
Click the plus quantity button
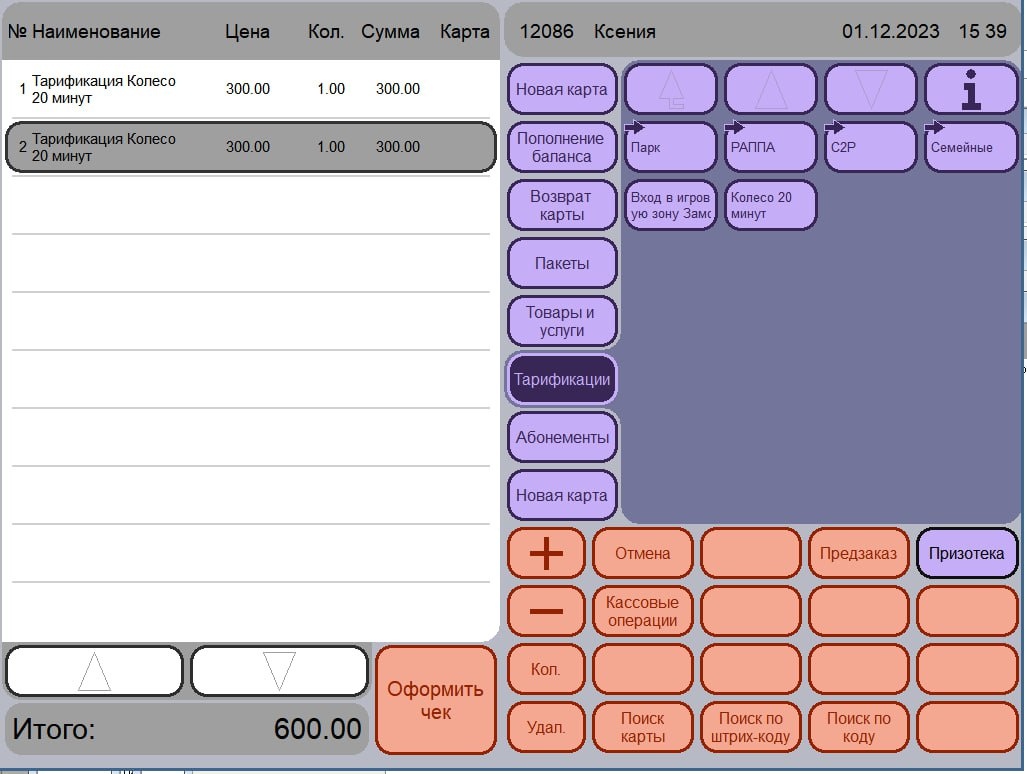pyautogui.click(x=546, y=553)
